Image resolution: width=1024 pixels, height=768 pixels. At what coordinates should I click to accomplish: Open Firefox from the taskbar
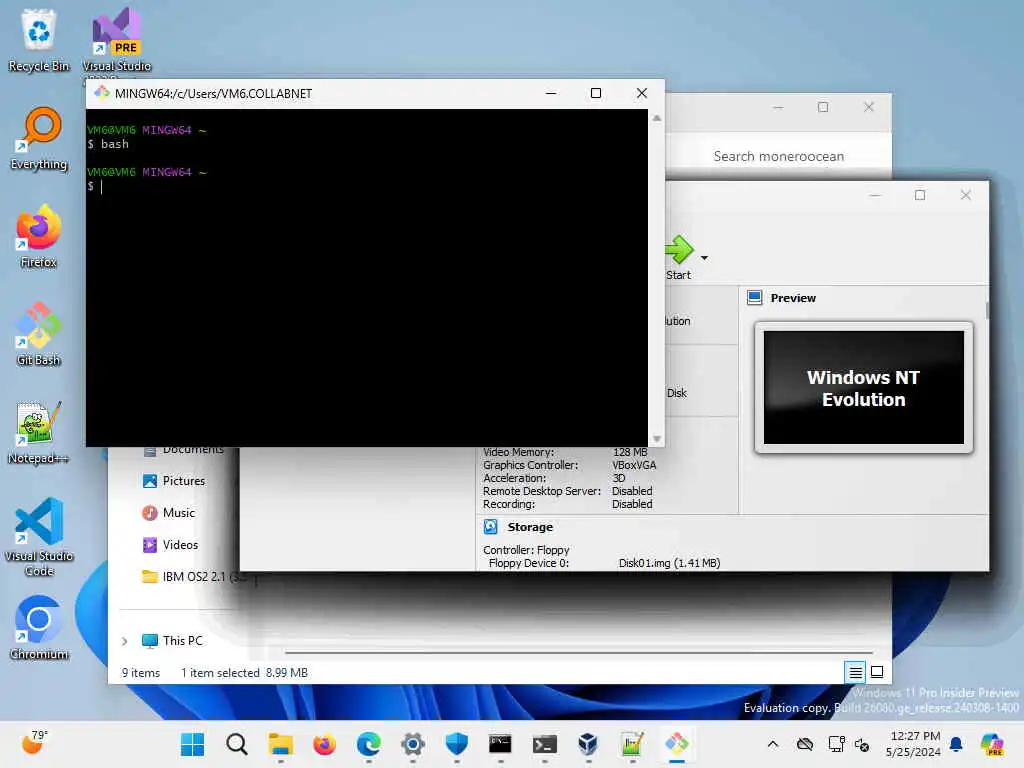click(x=325, y=744)
